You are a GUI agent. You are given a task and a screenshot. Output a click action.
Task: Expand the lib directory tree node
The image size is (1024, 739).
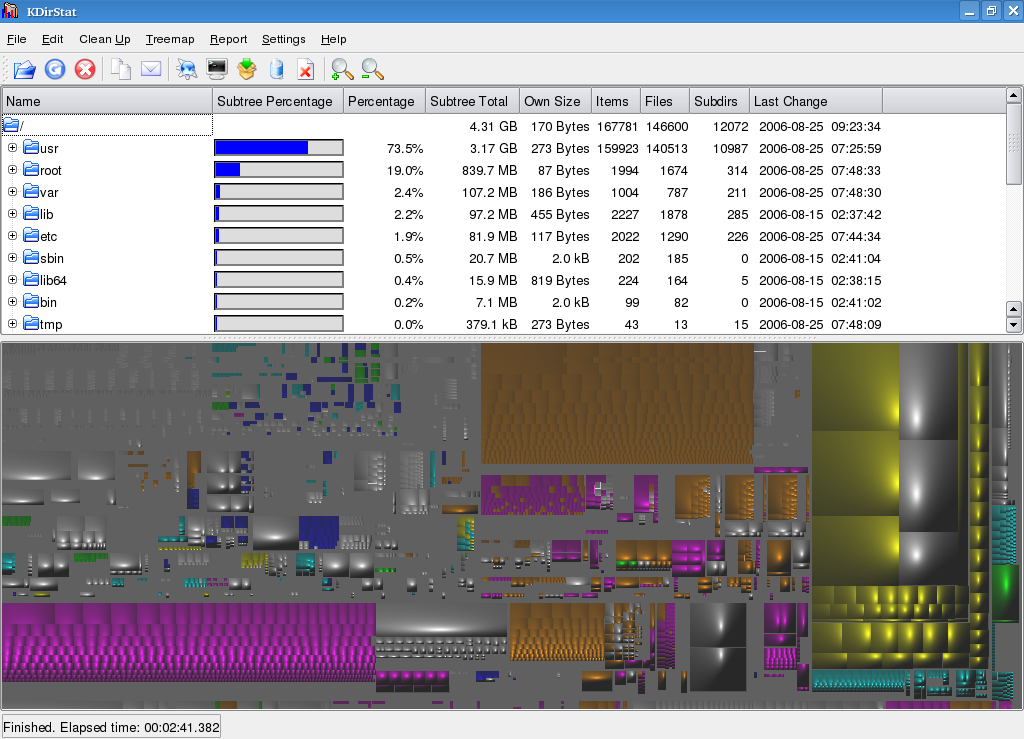pyautogui.click(x=12, y=213)
